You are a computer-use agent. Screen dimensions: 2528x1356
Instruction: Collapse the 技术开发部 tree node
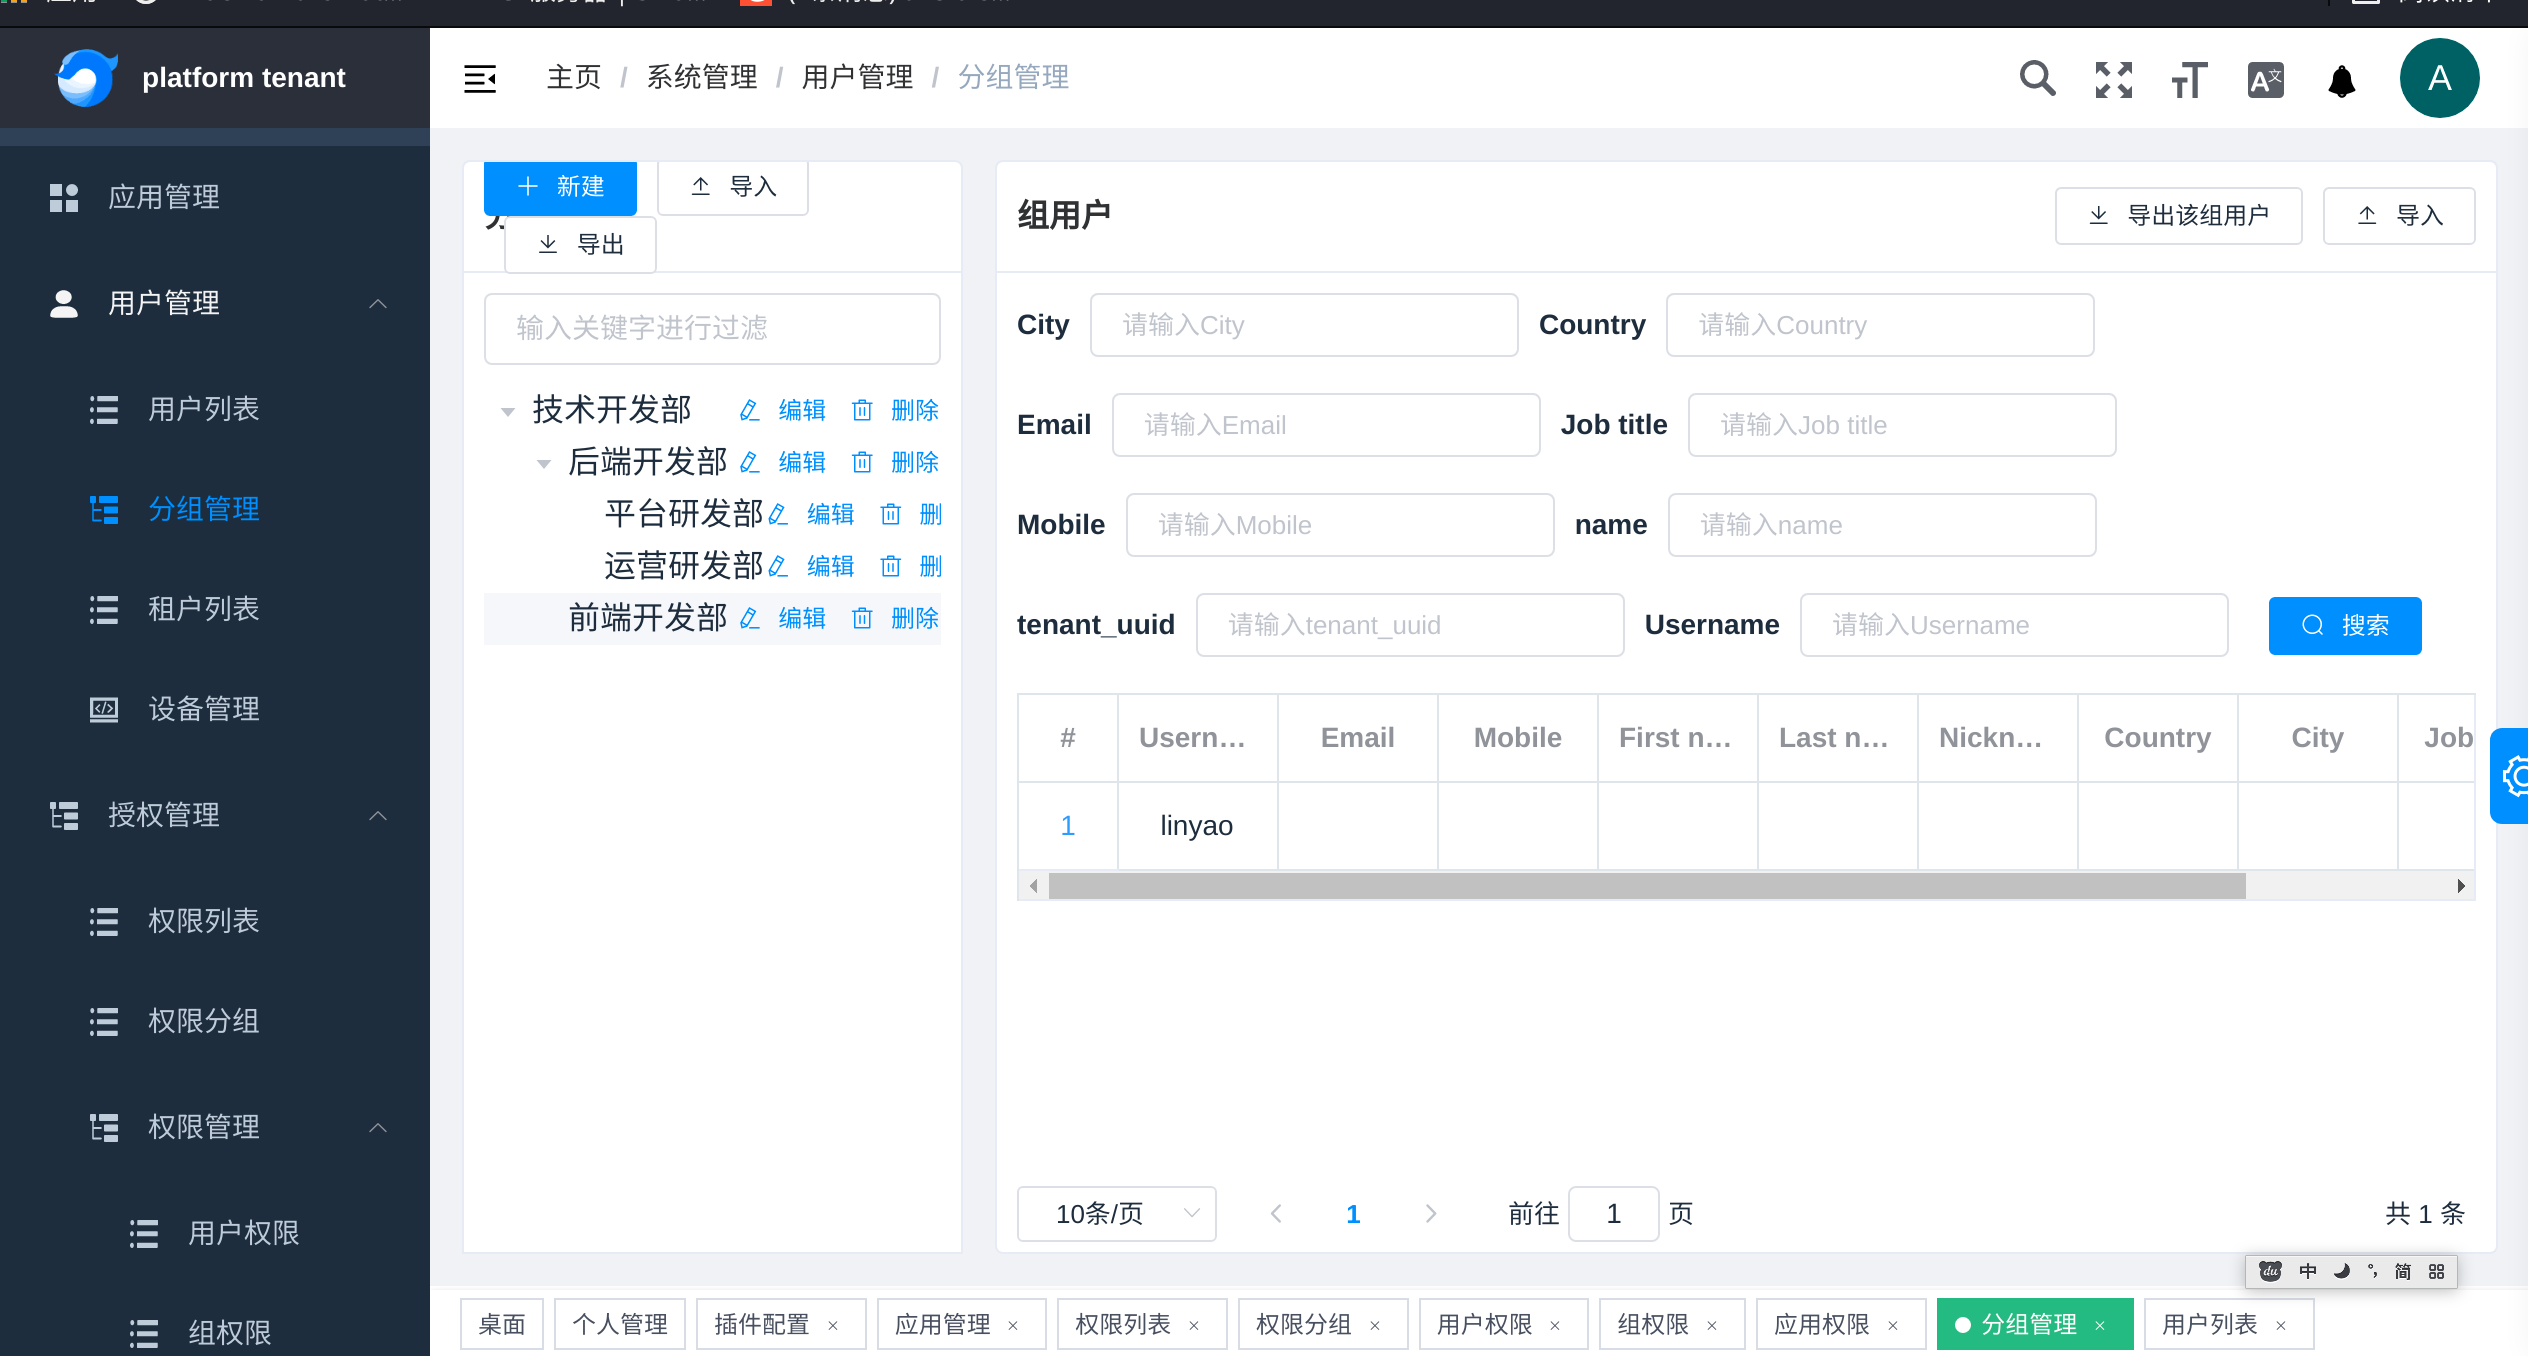pyautogui.click(x=508, y=410)
